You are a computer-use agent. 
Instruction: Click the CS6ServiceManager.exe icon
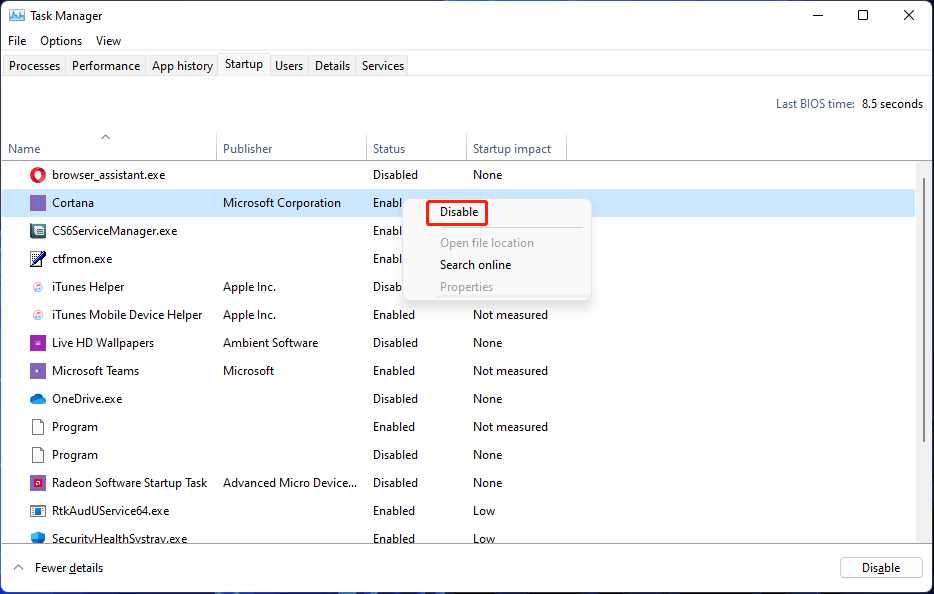[x=38, y=231]
